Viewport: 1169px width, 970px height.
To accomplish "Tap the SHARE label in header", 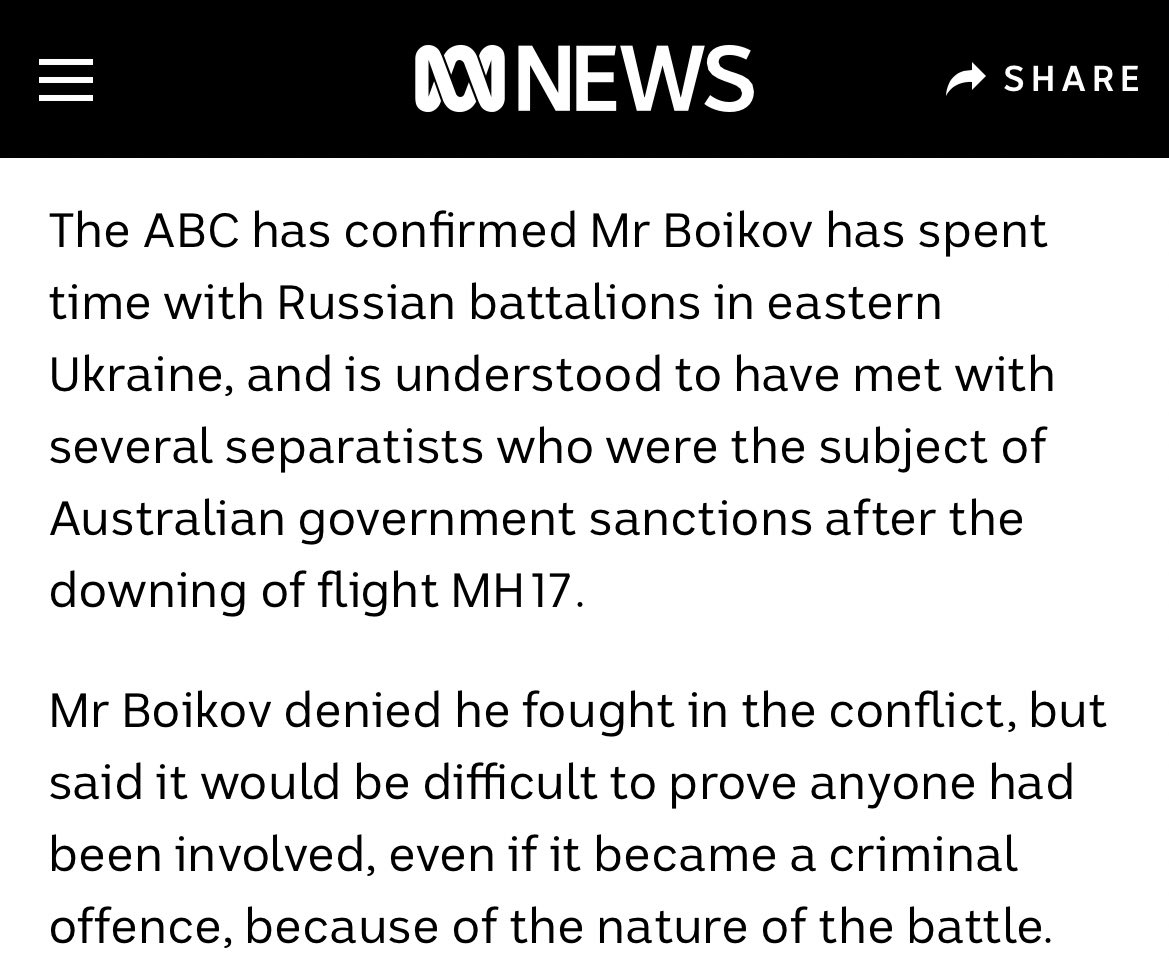I will pyautogui.click(x=1072, y=79).
